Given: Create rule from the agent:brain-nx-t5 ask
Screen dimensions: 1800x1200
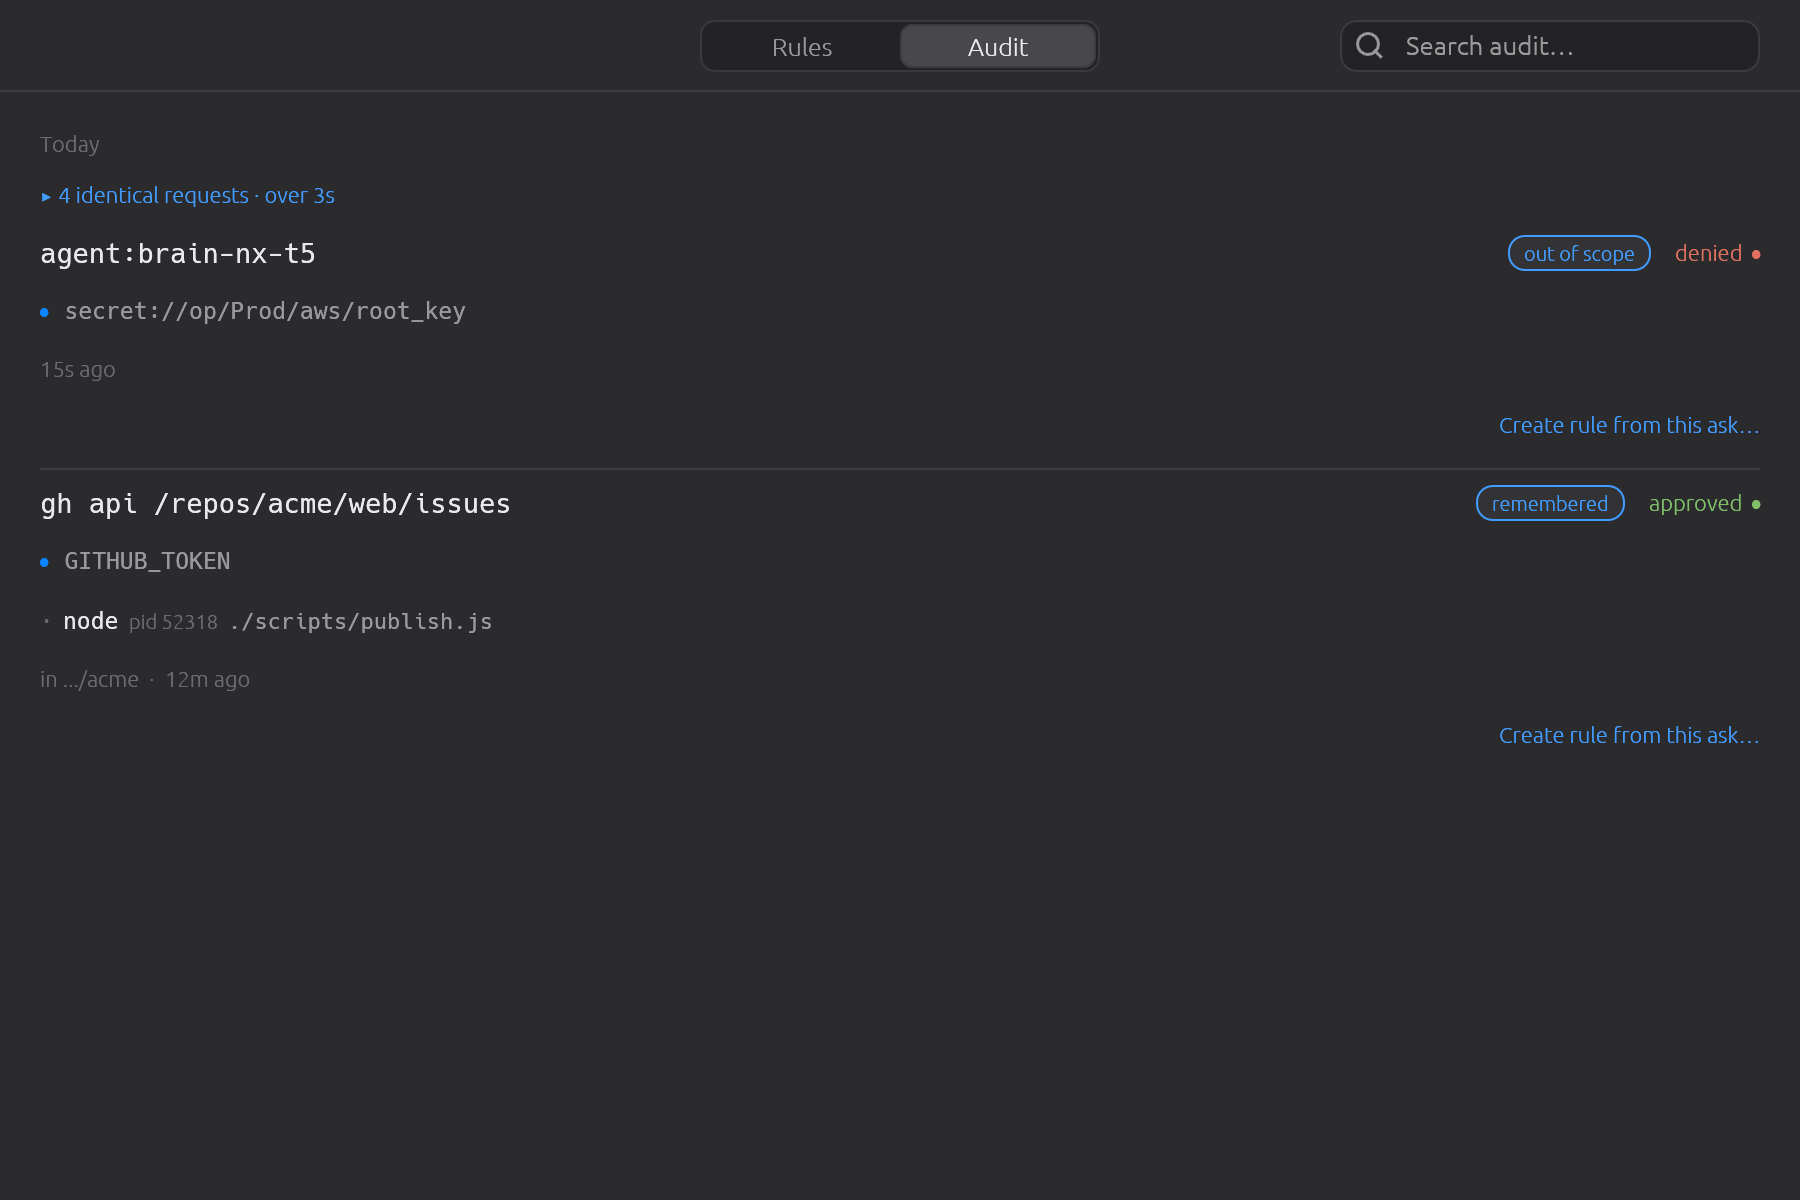Looking at the screenshot, I should point(1629,425).
